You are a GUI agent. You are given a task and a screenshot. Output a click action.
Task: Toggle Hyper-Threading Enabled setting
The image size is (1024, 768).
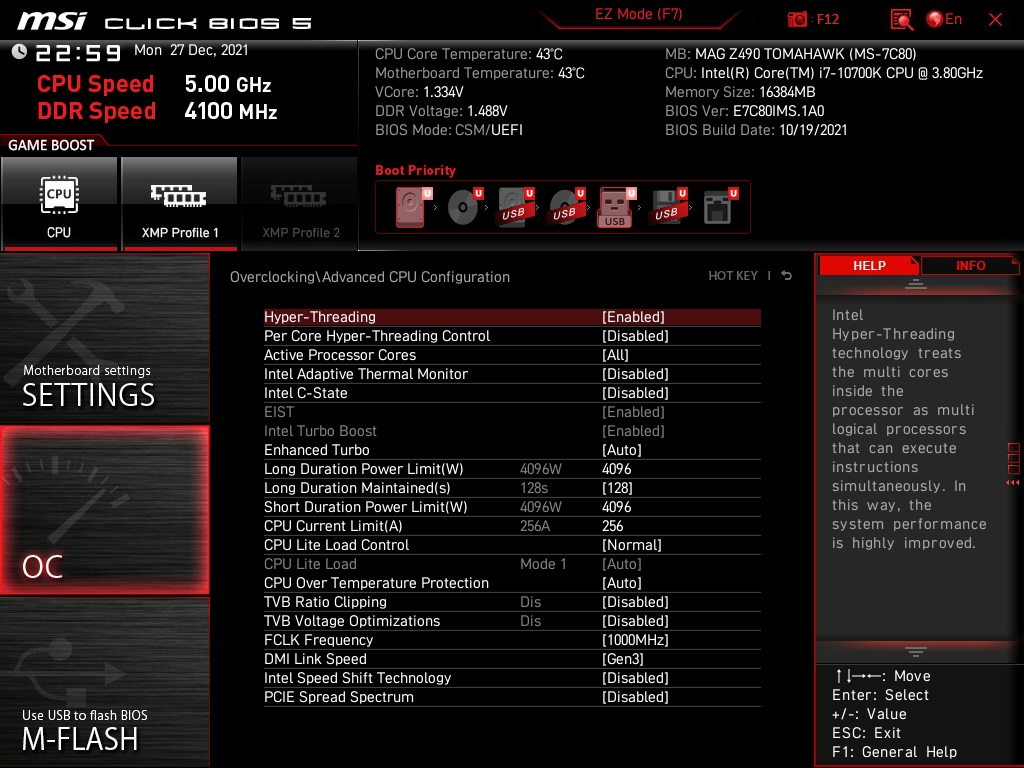512,317
